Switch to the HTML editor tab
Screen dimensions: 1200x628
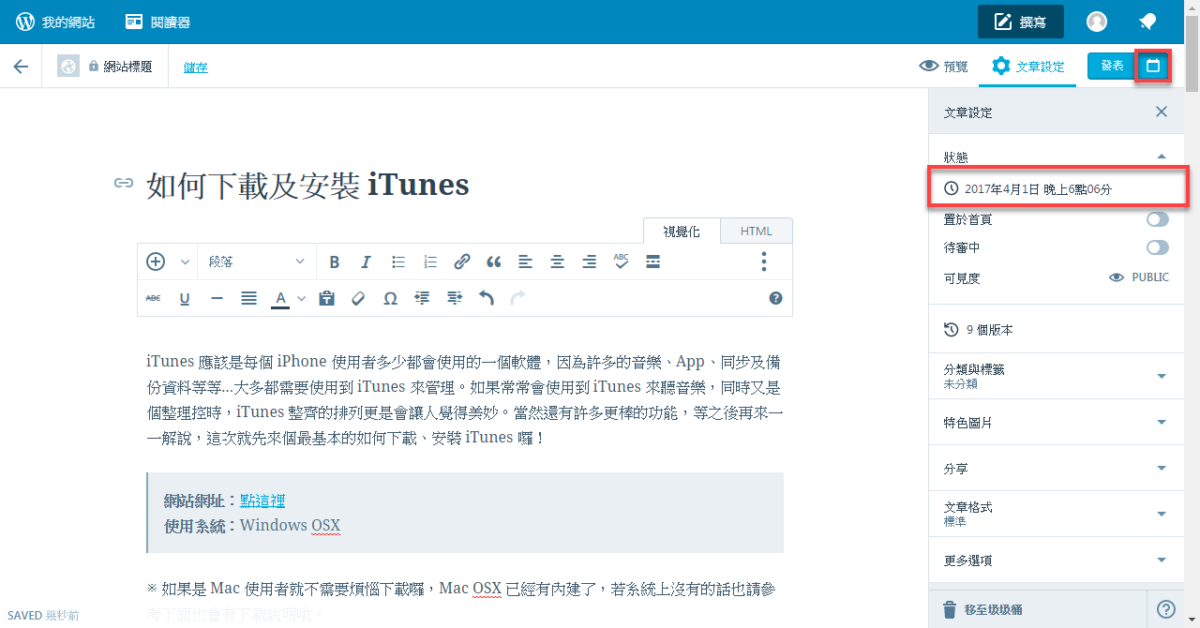tap(757, 231)
